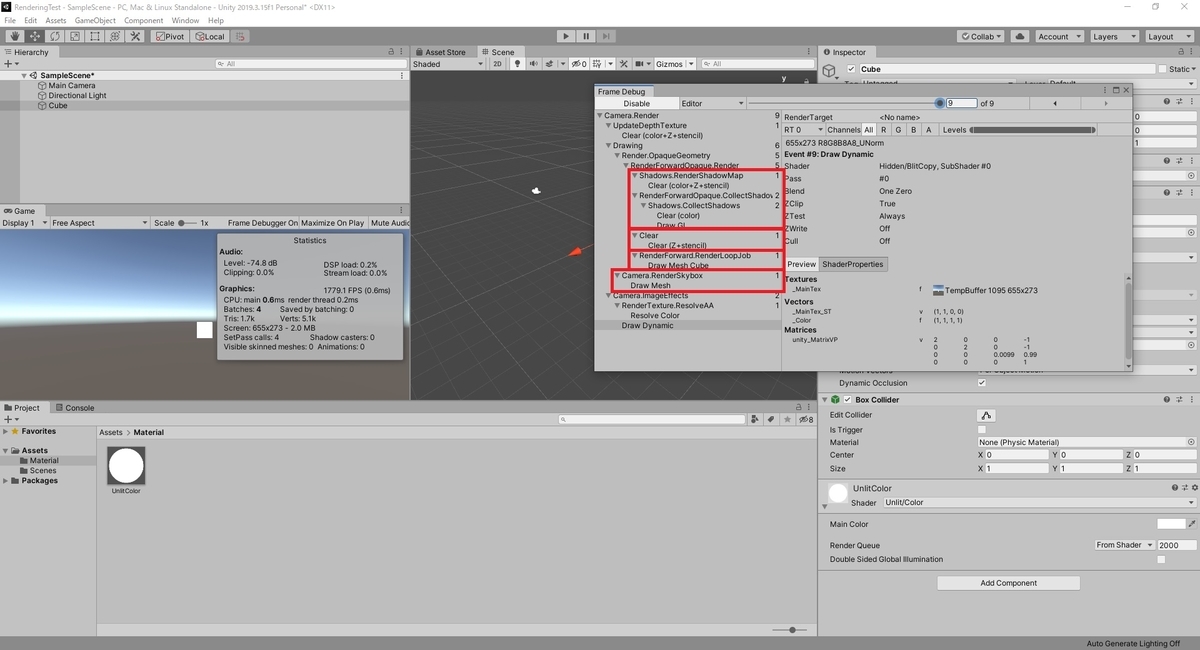1200x650 pixels.
Task: Toggle scene lighting bulb icon
Action: pyautogui.click(x=518, y=64)
